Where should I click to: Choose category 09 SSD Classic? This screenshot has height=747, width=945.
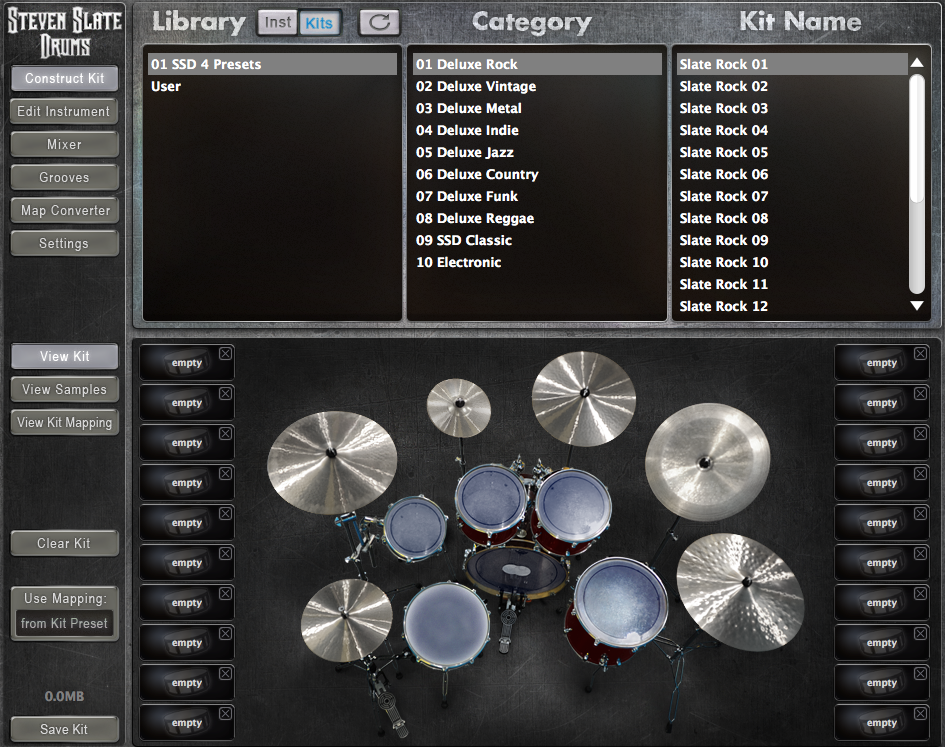tap(537, 240)
